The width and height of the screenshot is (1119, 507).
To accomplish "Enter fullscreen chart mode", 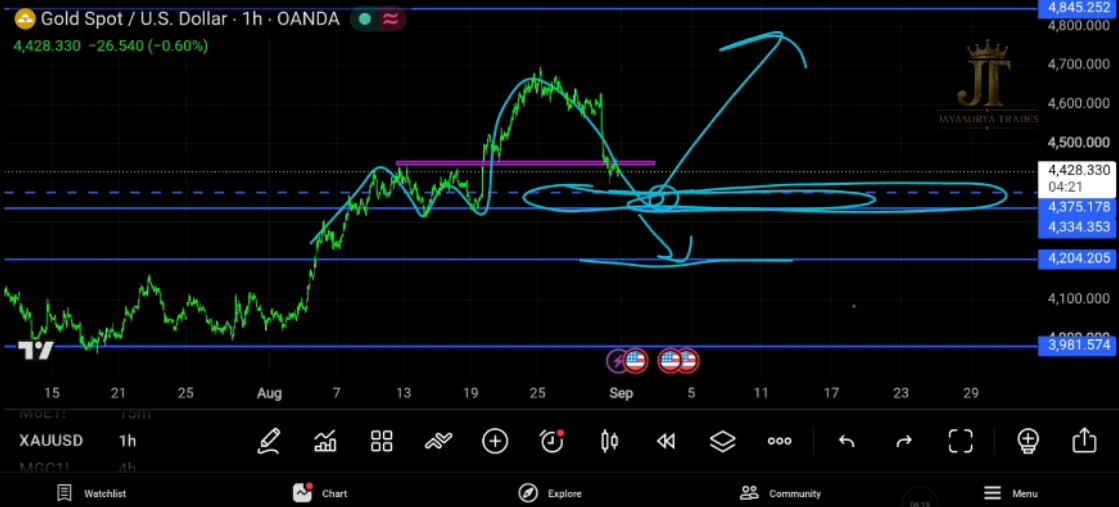I will (961, 441).
